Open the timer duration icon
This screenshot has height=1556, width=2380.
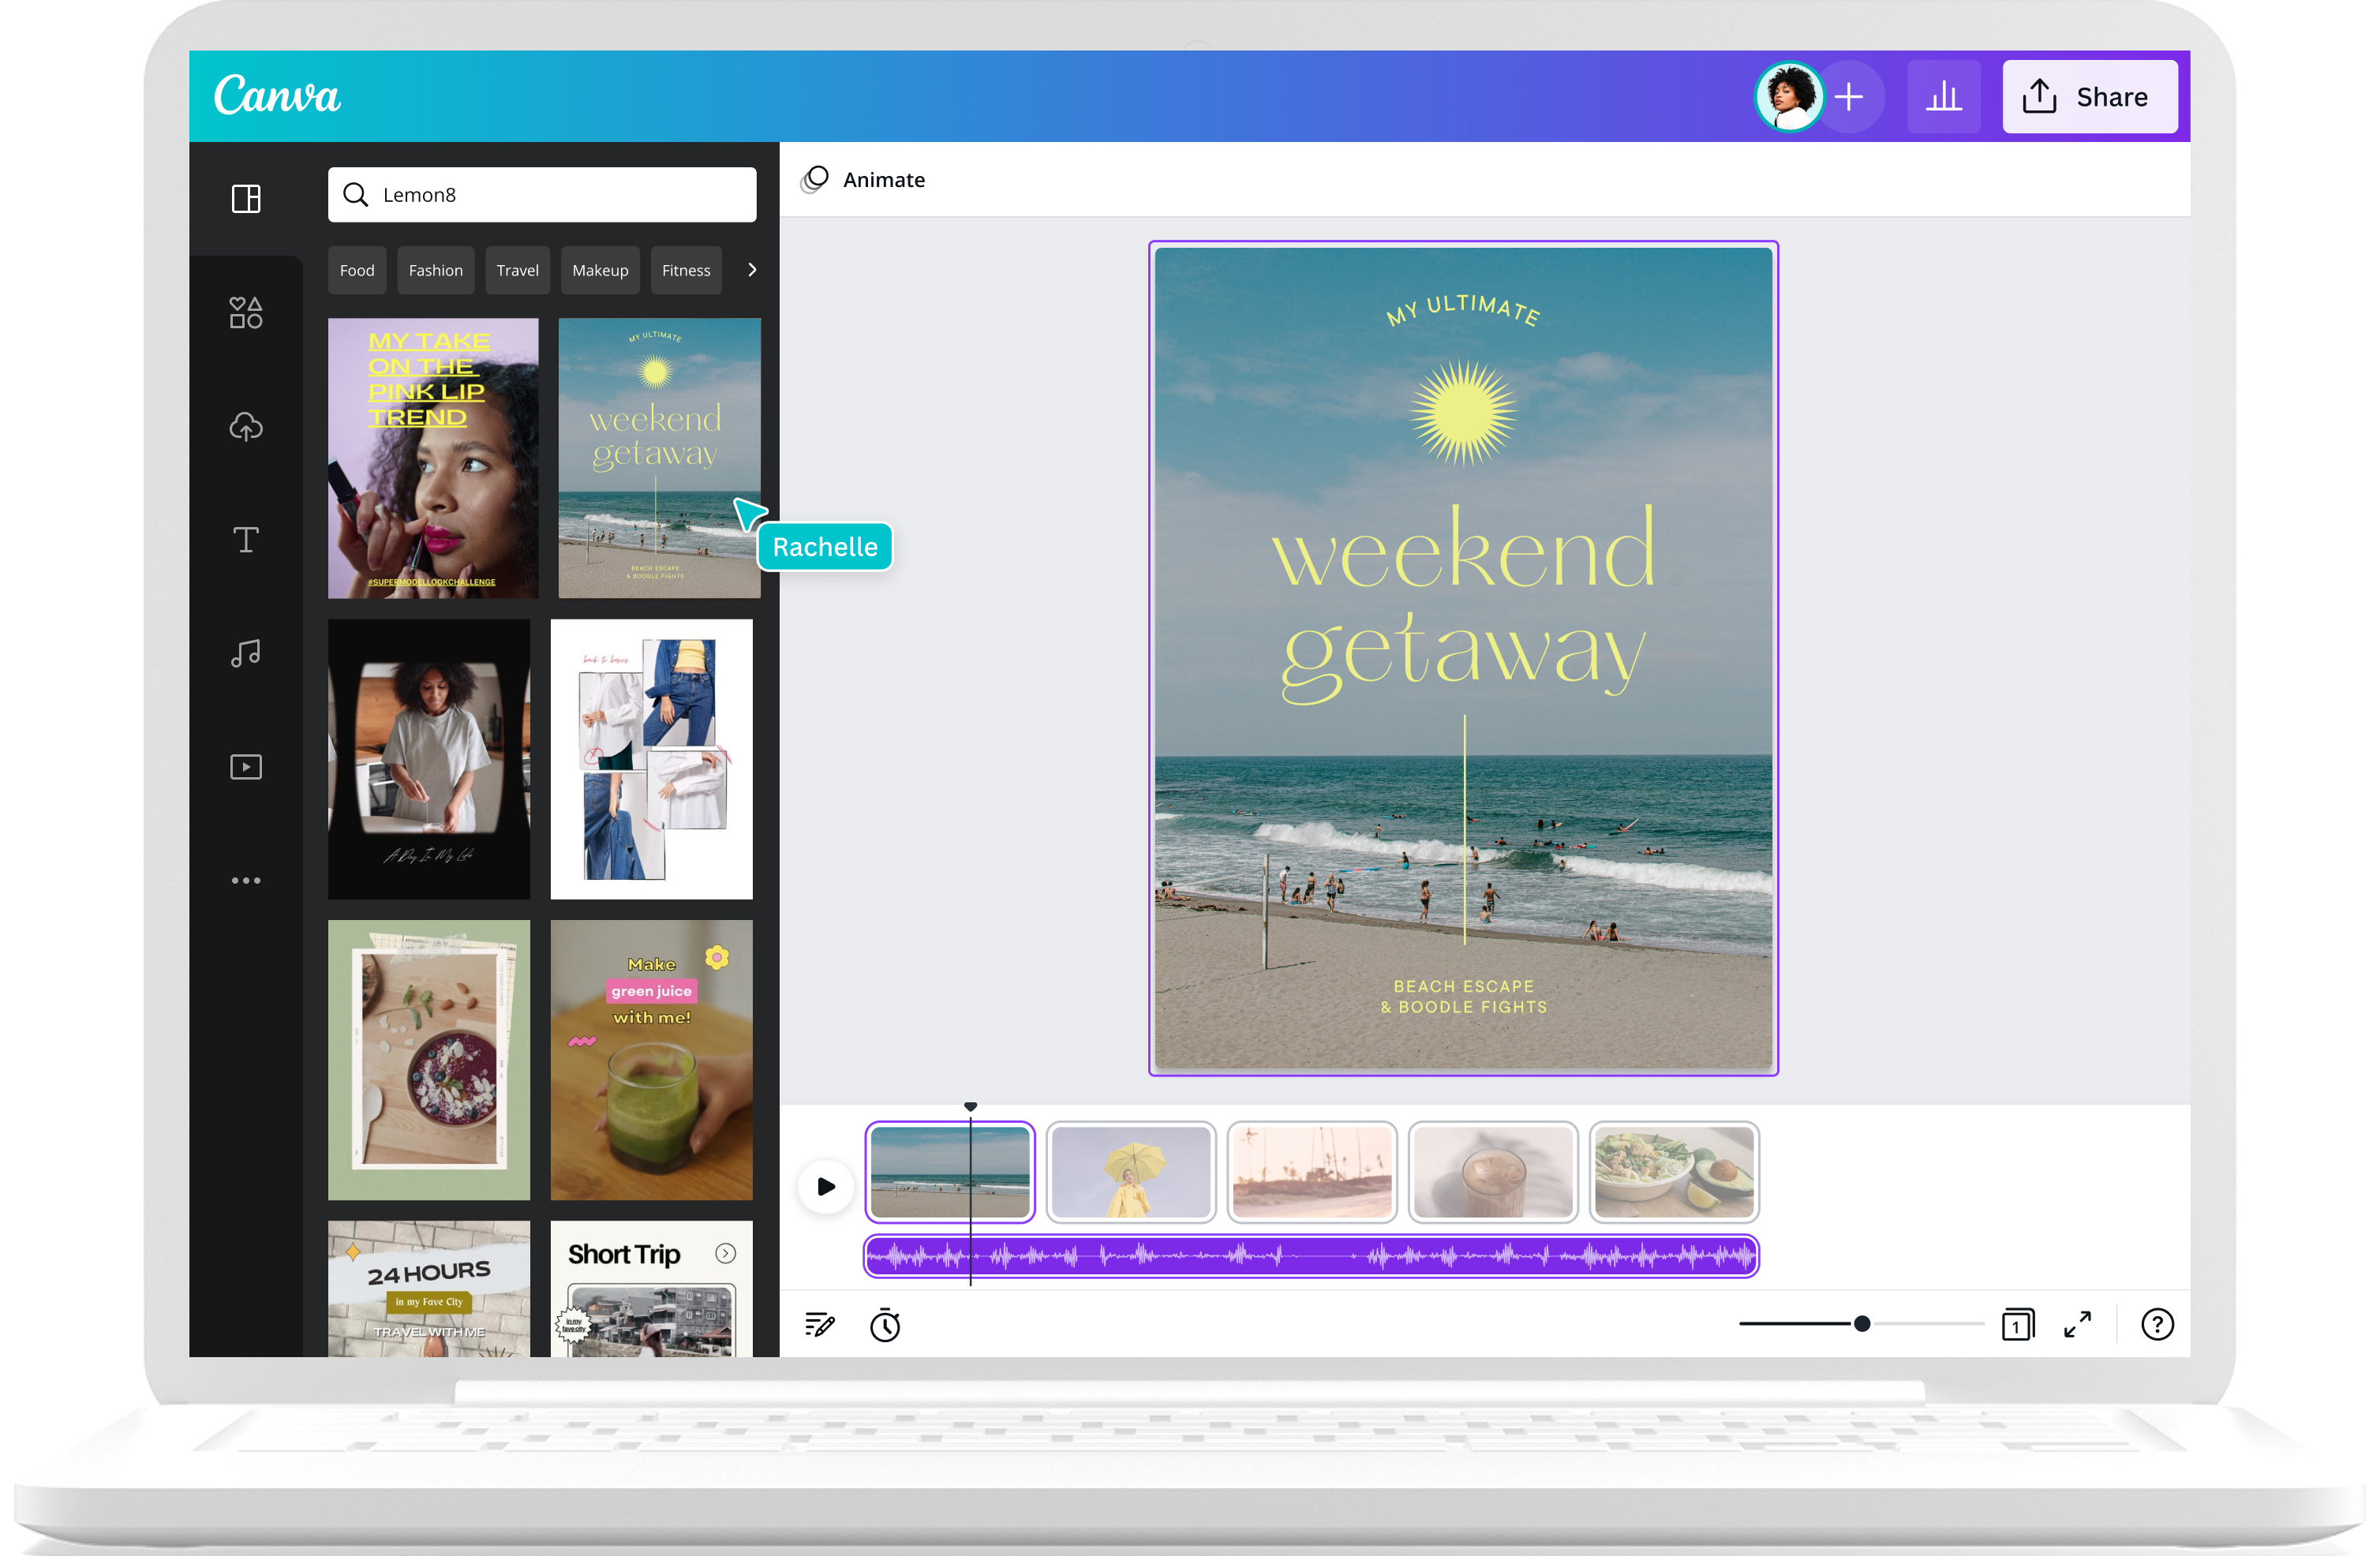pos(885,1325)
